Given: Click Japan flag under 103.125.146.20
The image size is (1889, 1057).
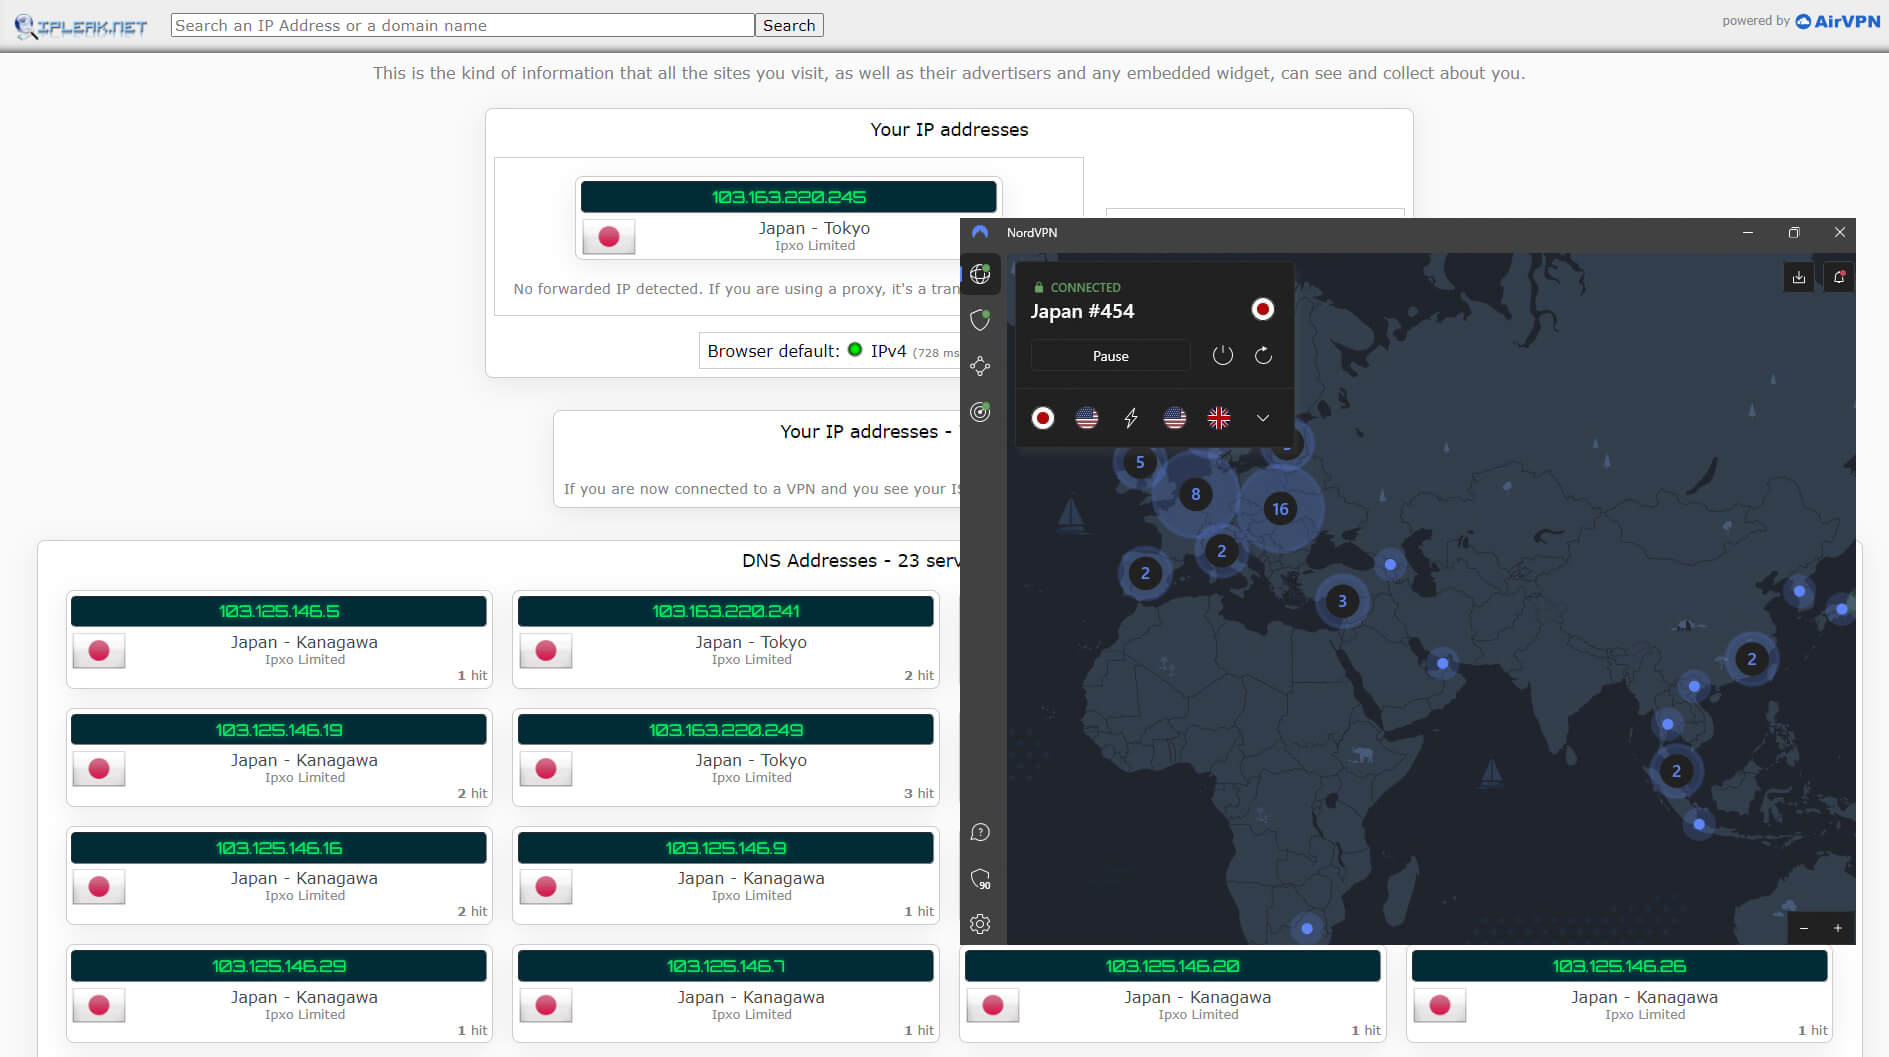Looking at the screenshot, I should click(993, 1005).
